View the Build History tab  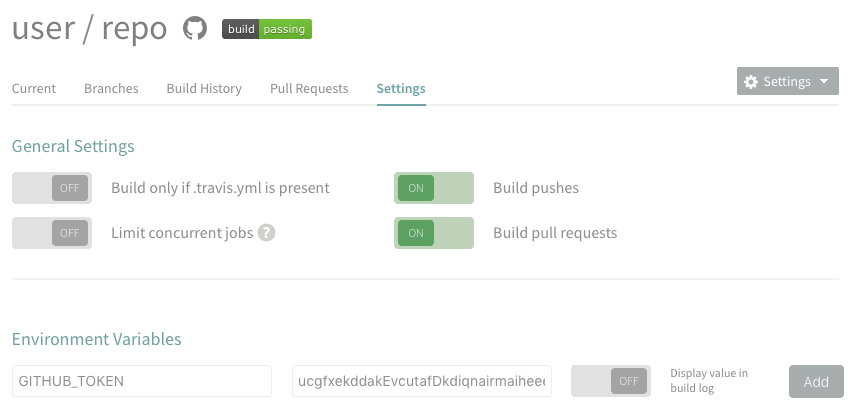click(204, 89)
